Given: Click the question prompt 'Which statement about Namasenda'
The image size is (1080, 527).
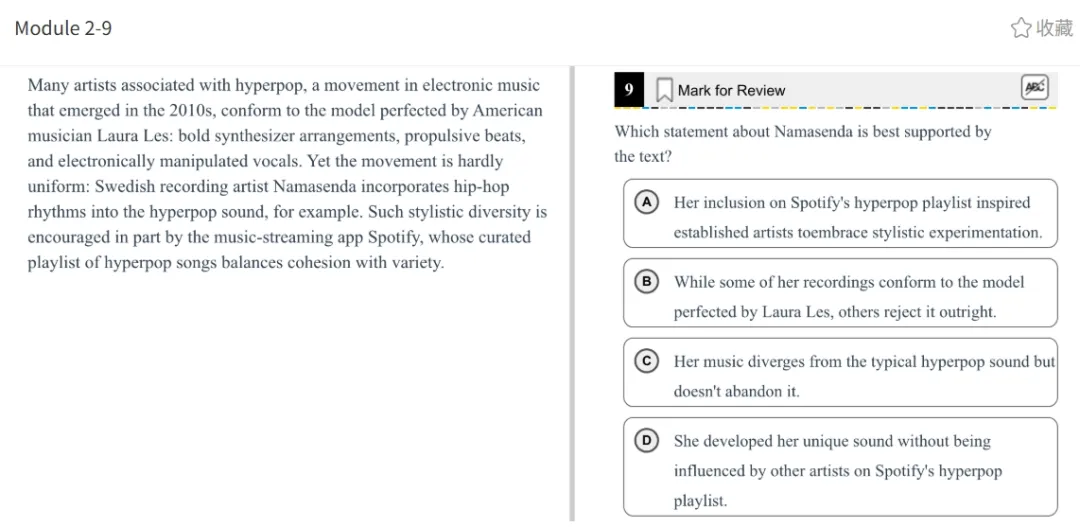Looking at the screenshot, I should [802, 132].
